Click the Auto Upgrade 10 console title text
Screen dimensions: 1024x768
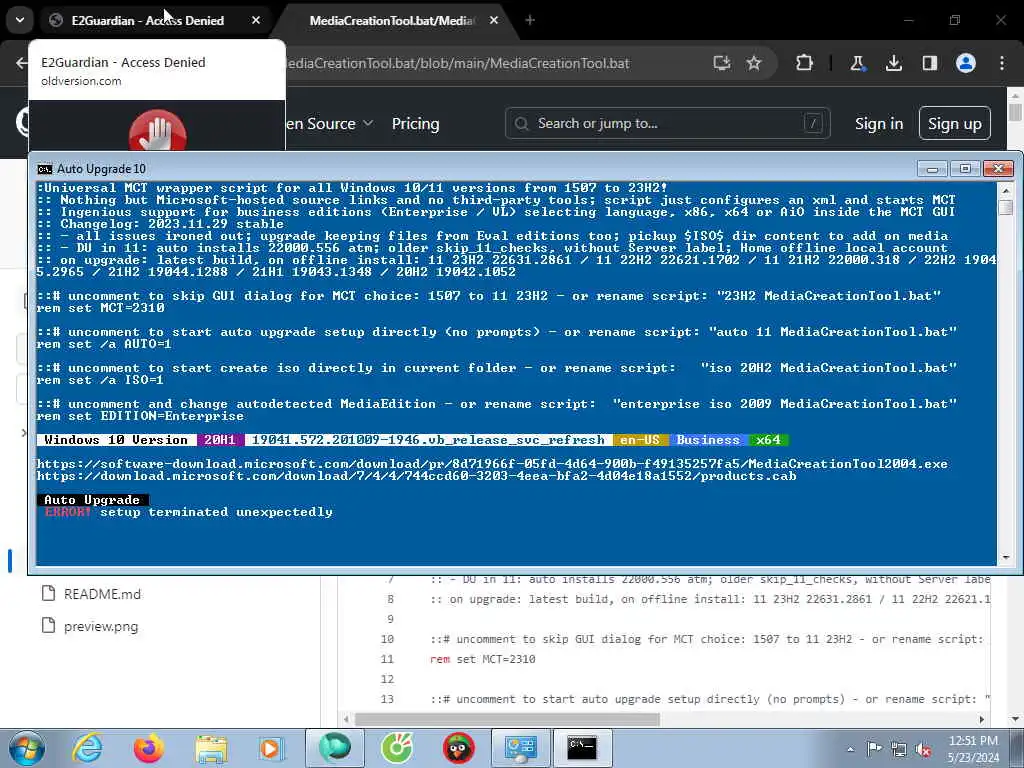pos(101,169)
